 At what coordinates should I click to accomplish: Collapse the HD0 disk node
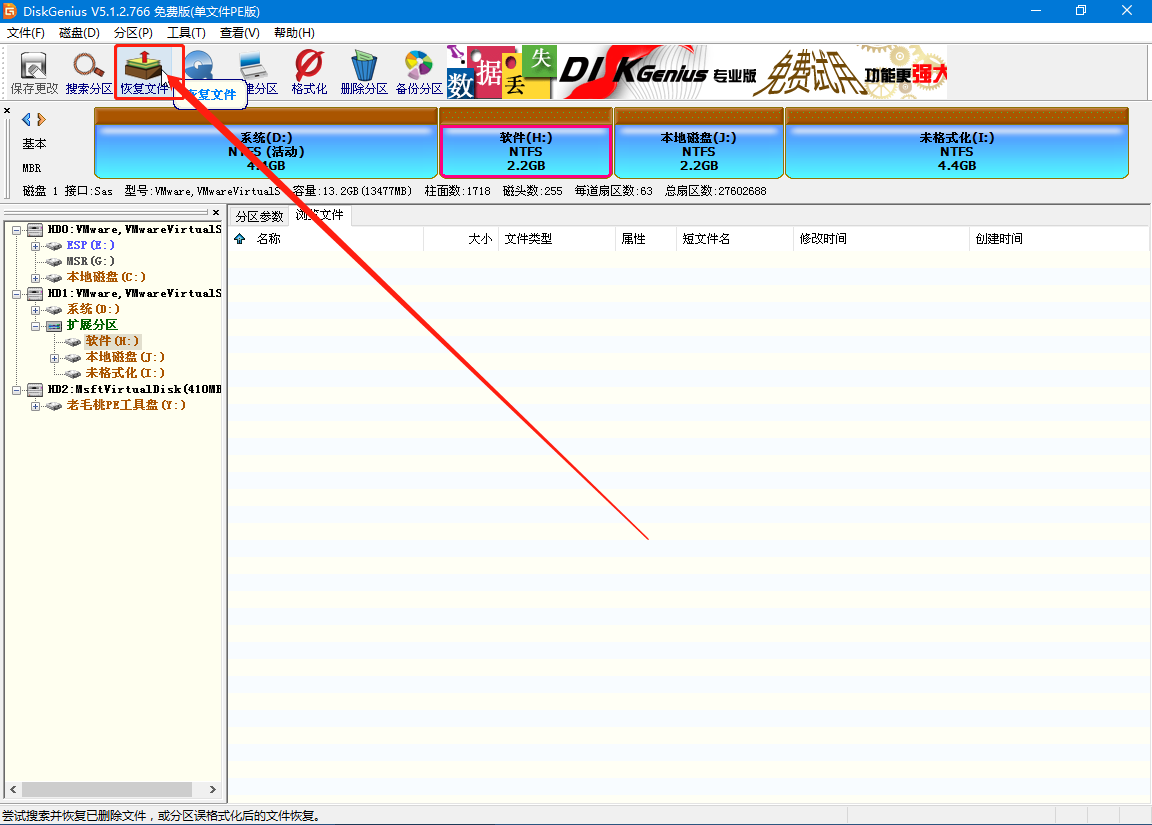pyautogui.click(x=16, y=230)
